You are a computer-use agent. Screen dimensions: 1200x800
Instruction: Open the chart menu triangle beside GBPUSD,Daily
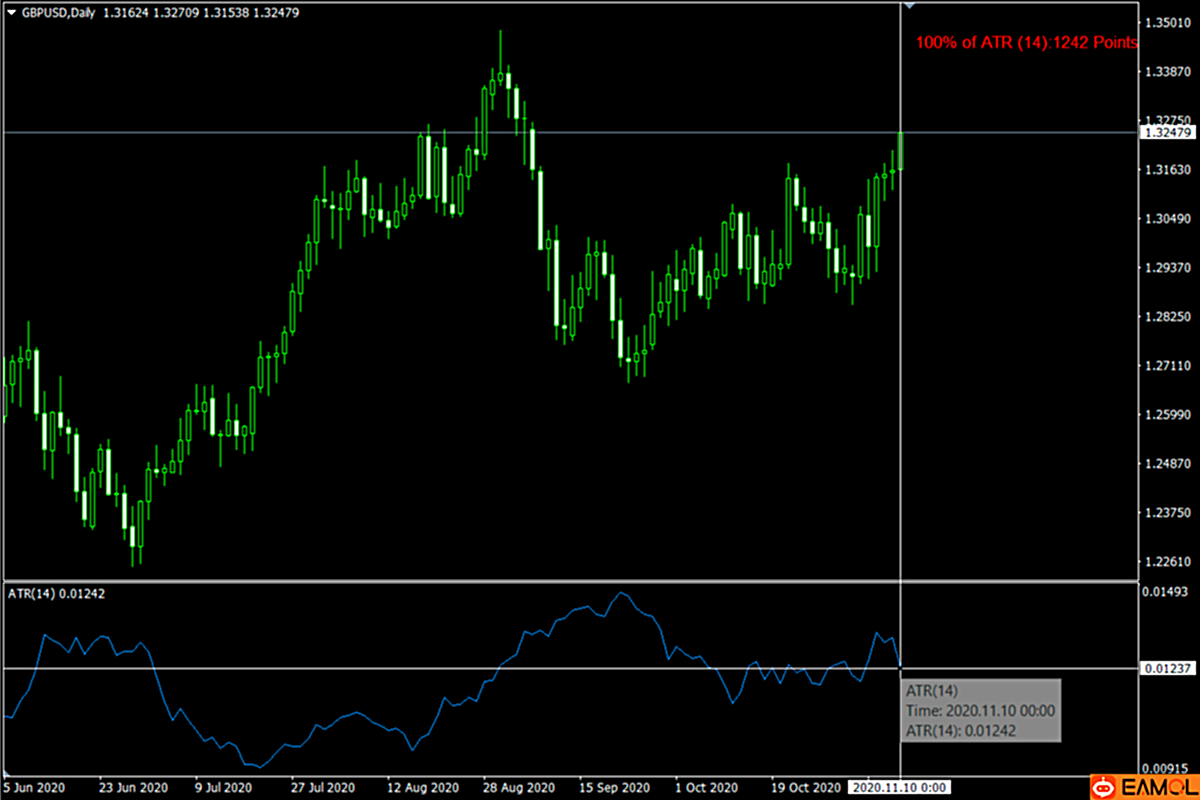click(x=11, y=12)
